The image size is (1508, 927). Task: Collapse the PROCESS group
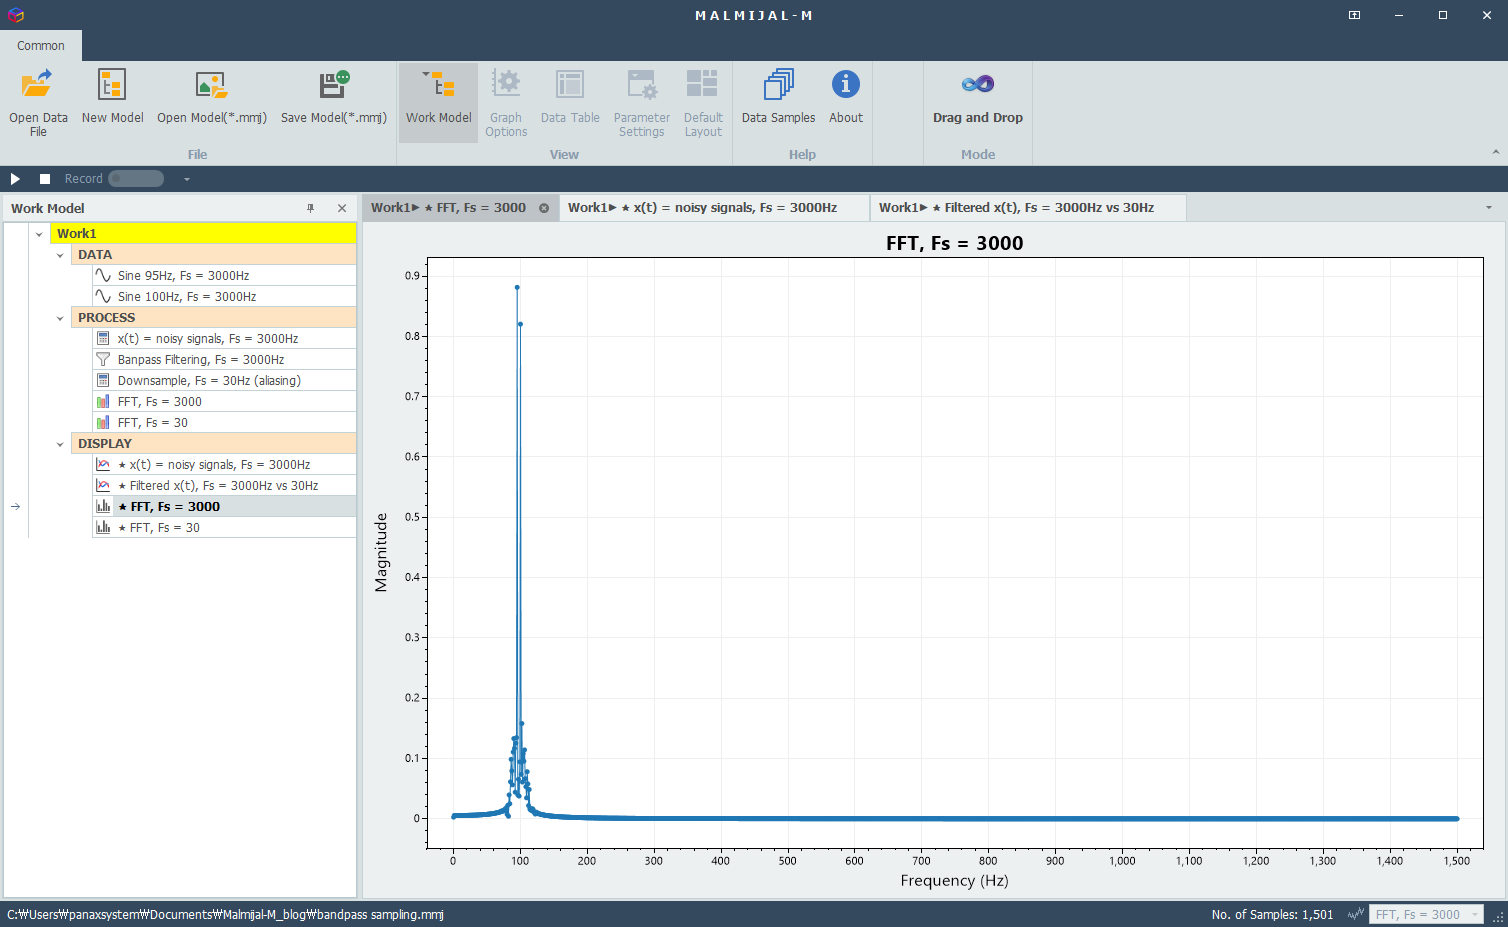[x=60, y=318]
